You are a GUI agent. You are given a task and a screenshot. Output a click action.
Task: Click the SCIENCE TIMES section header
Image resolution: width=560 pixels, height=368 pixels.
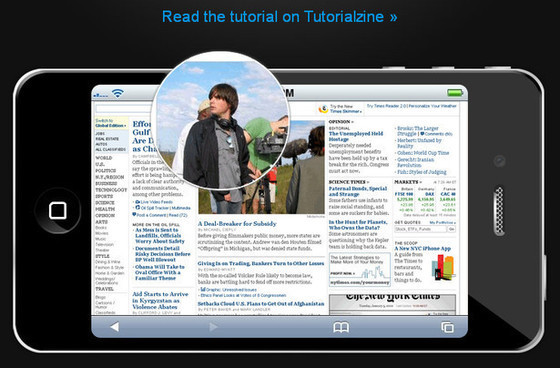point(349,182)
